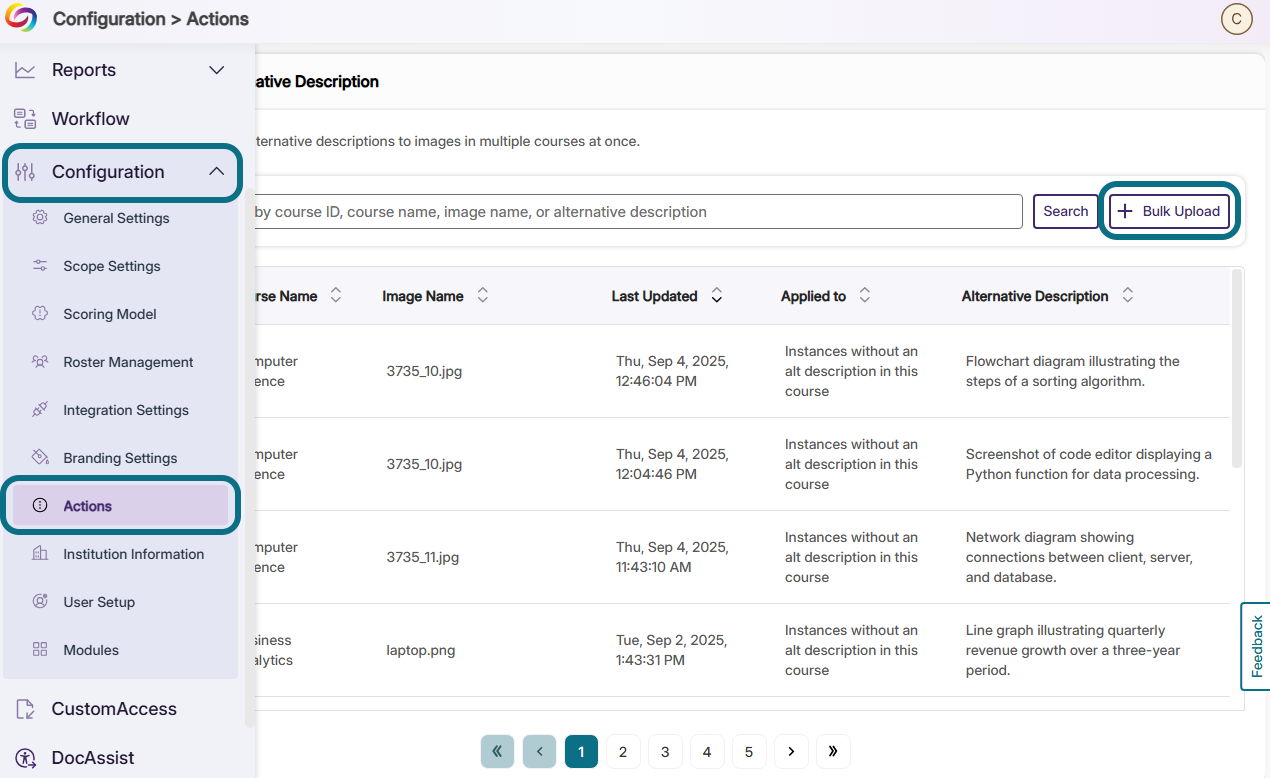
Task: Select the Workflow icon in sidebar
Action: point(25,119)
